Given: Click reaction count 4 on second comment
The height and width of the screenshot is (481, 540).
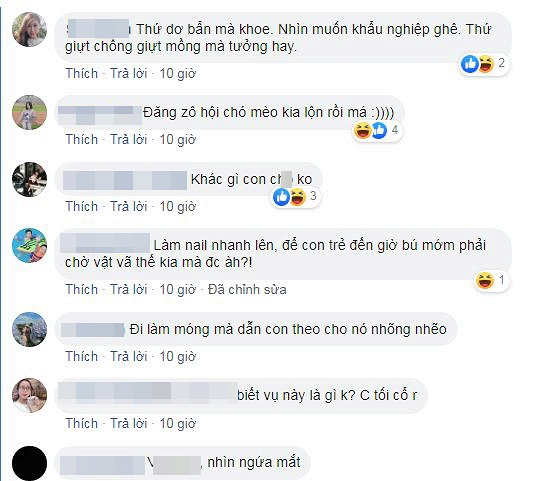Looking at the screenshot, I should tap(395, 130).
